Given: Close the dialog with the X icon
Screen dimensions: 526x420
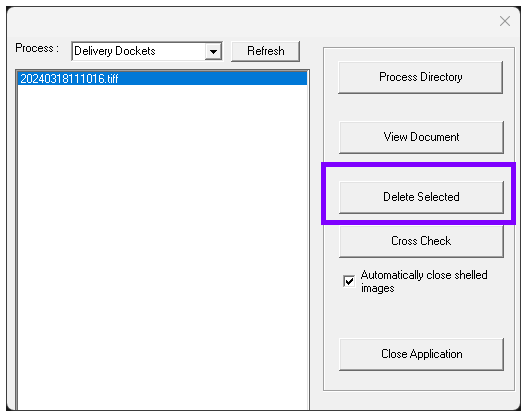Looking at the screenshot, I should pyautogui.click(x=505, y=21).
